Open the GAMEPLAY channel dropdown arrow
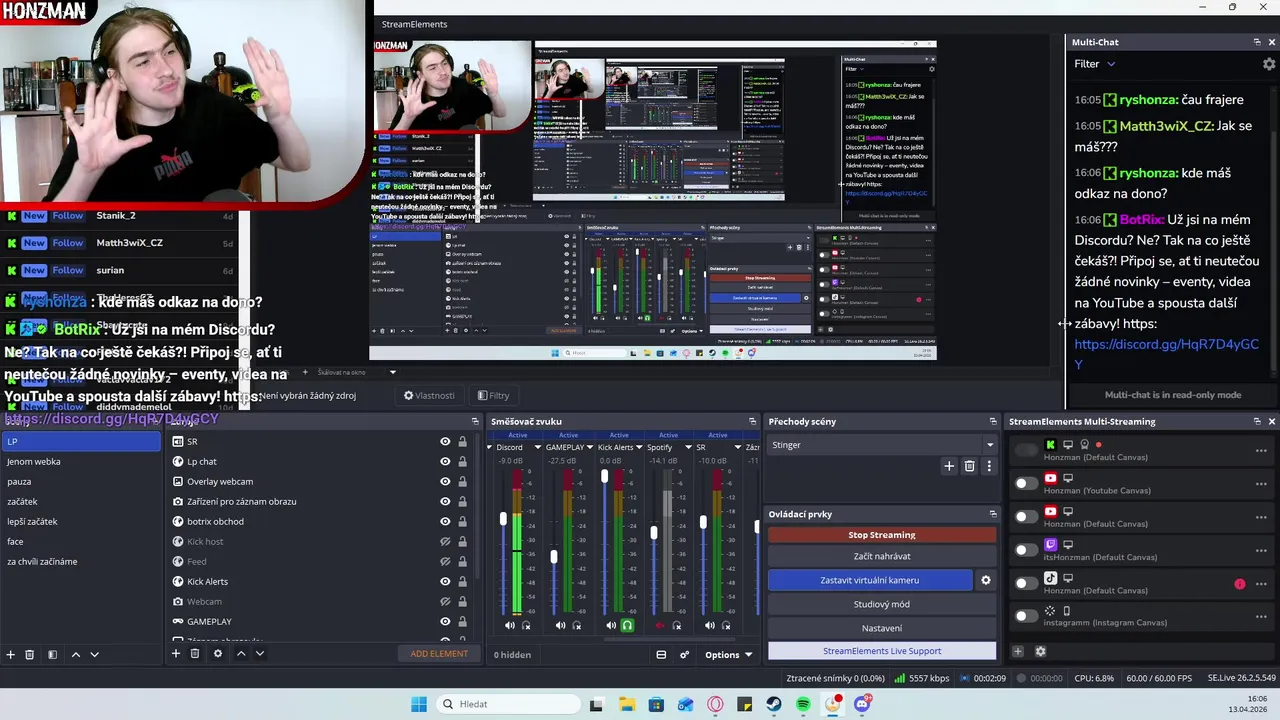The height and width of the screenshot is (720, 1280). (x=590, y=447)
